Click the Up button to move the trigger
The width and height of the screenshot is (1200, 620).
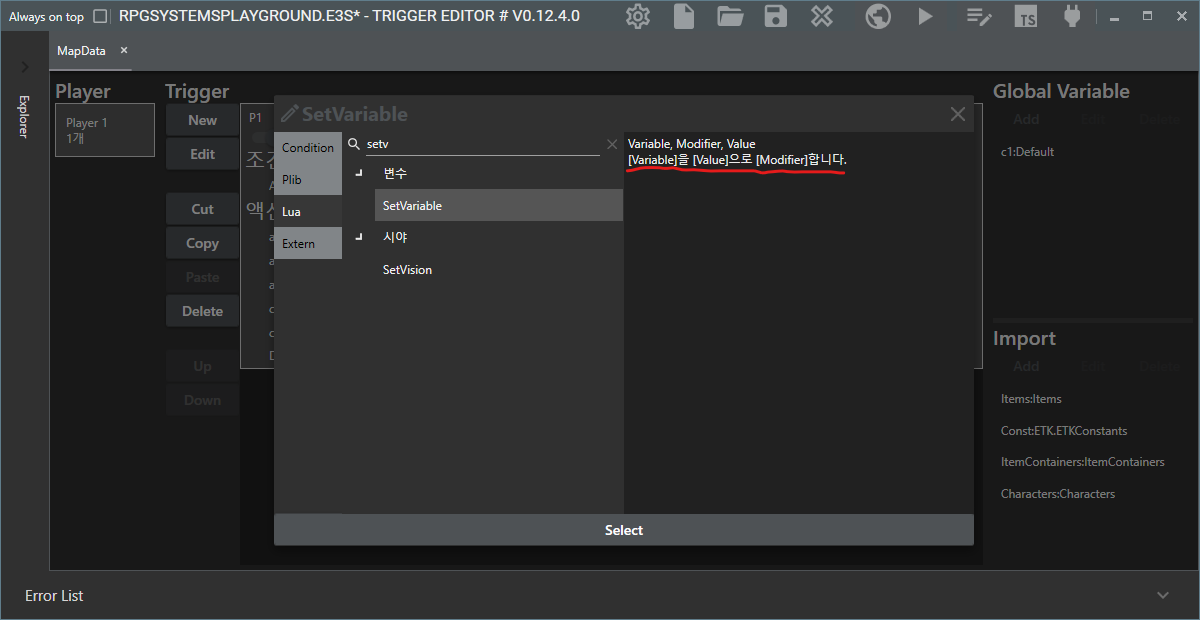(203, 366)
